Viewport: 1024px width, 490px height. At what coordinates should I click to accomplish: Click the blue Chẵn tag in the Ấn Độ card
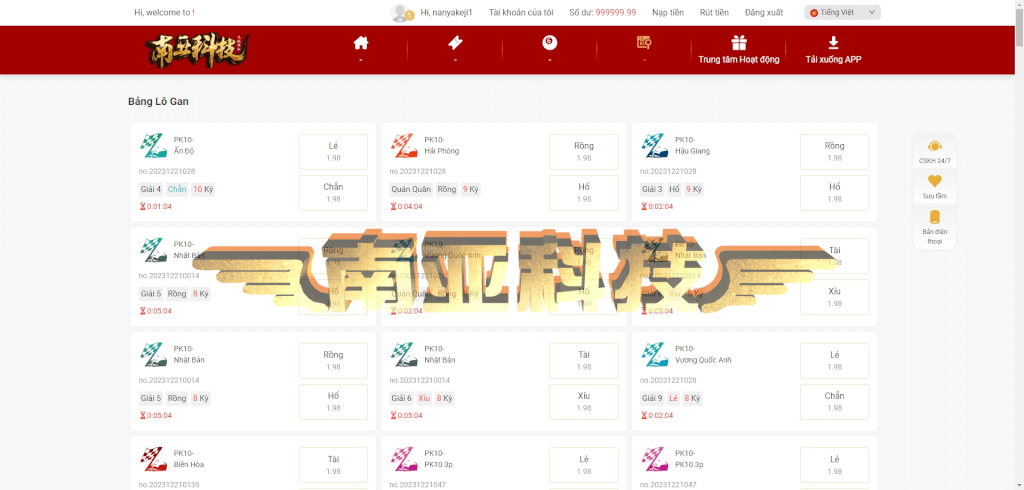point(176,189)
